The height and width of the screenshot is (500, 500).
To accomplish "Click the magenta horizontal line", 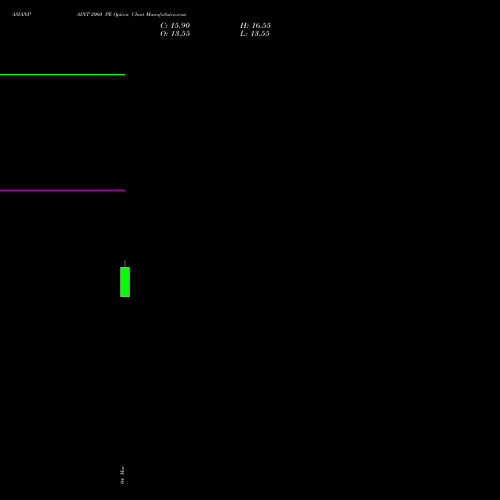I will [x=62, y=190].
